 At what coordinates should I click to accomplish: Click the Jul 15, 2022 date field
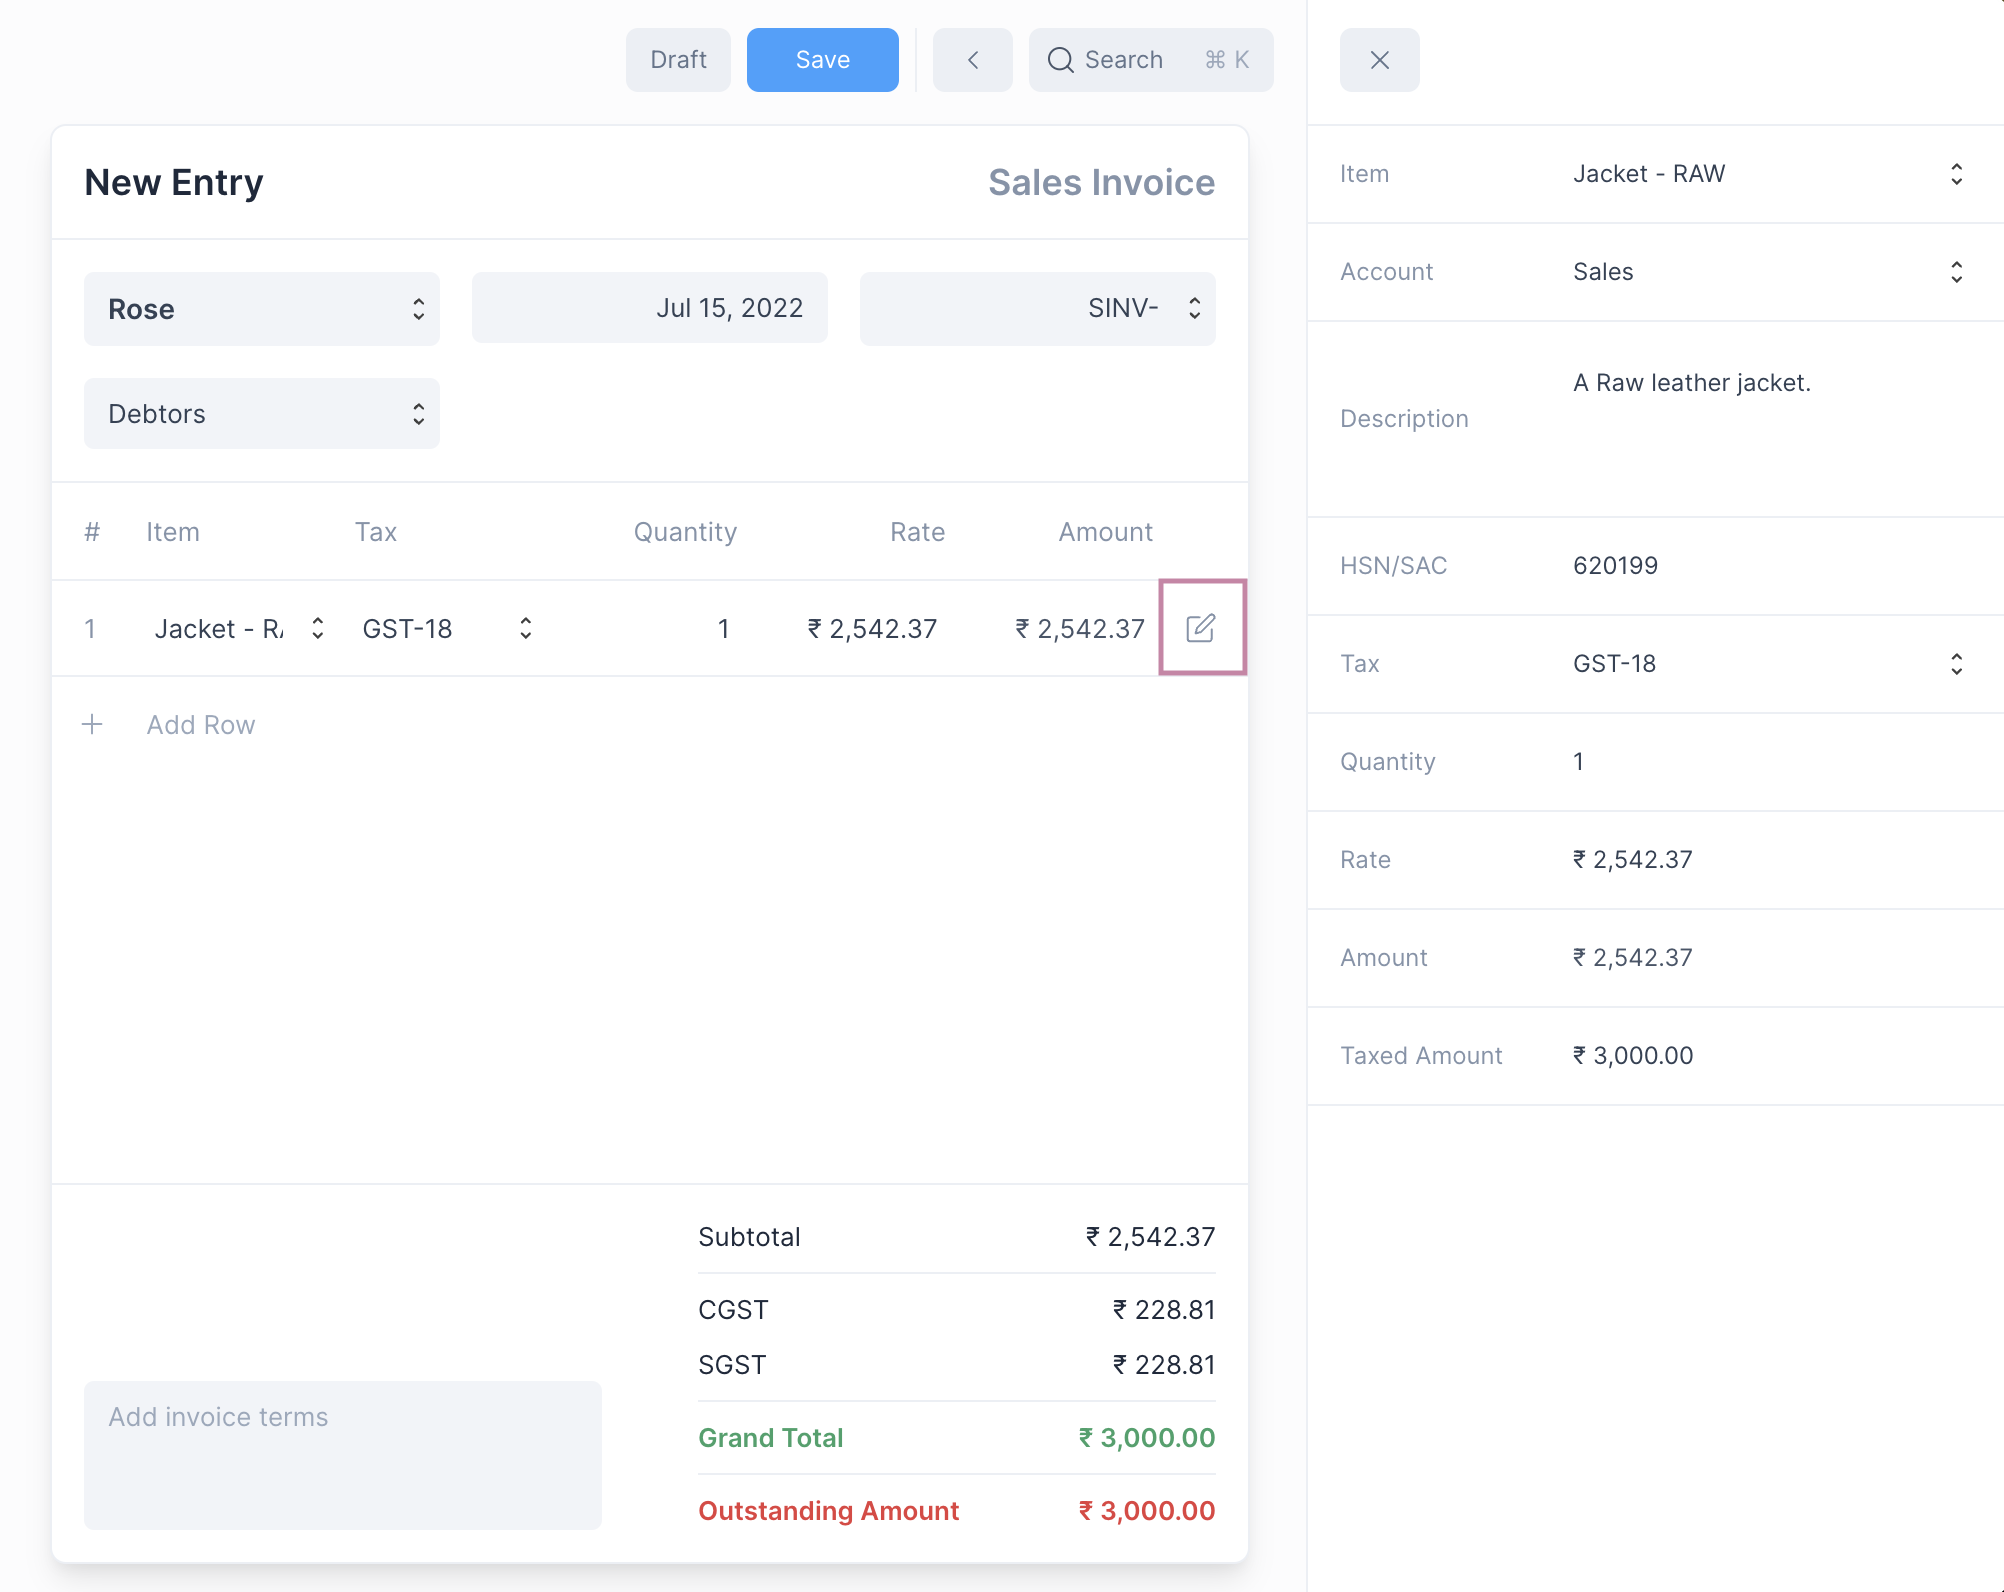click(649, 308)
